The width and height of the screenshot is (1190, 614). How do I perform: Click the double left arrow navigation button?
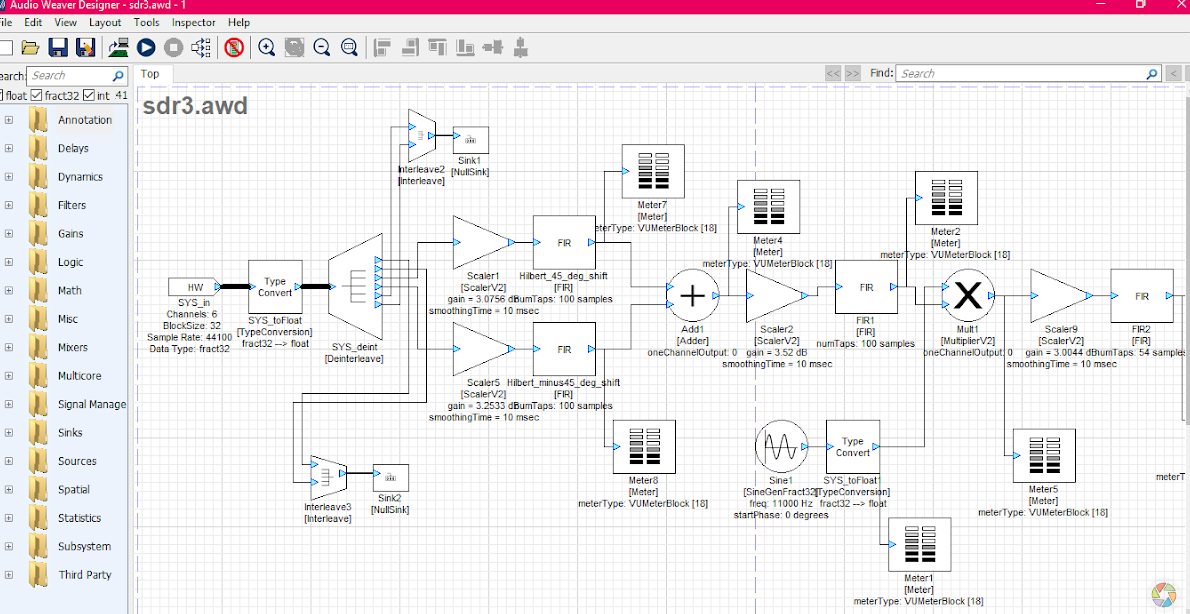coord(832,74)
